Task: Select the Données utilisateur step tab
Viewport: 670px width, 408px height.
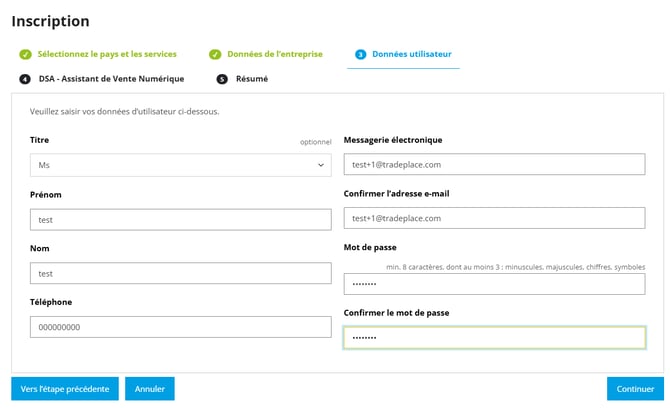Action: point(411,54)
